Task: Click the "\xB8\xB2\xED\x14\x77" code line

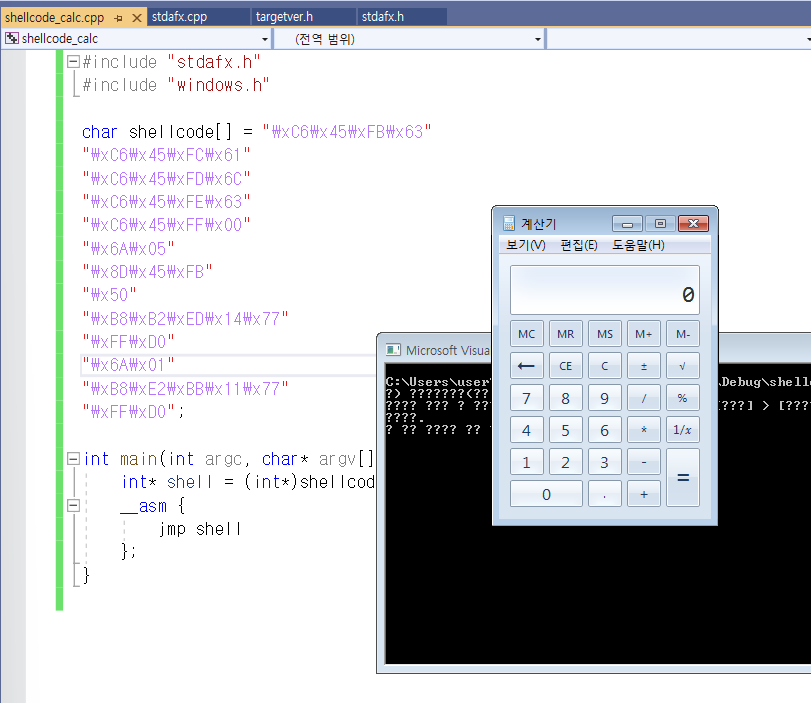Action: tap(185, 318)
